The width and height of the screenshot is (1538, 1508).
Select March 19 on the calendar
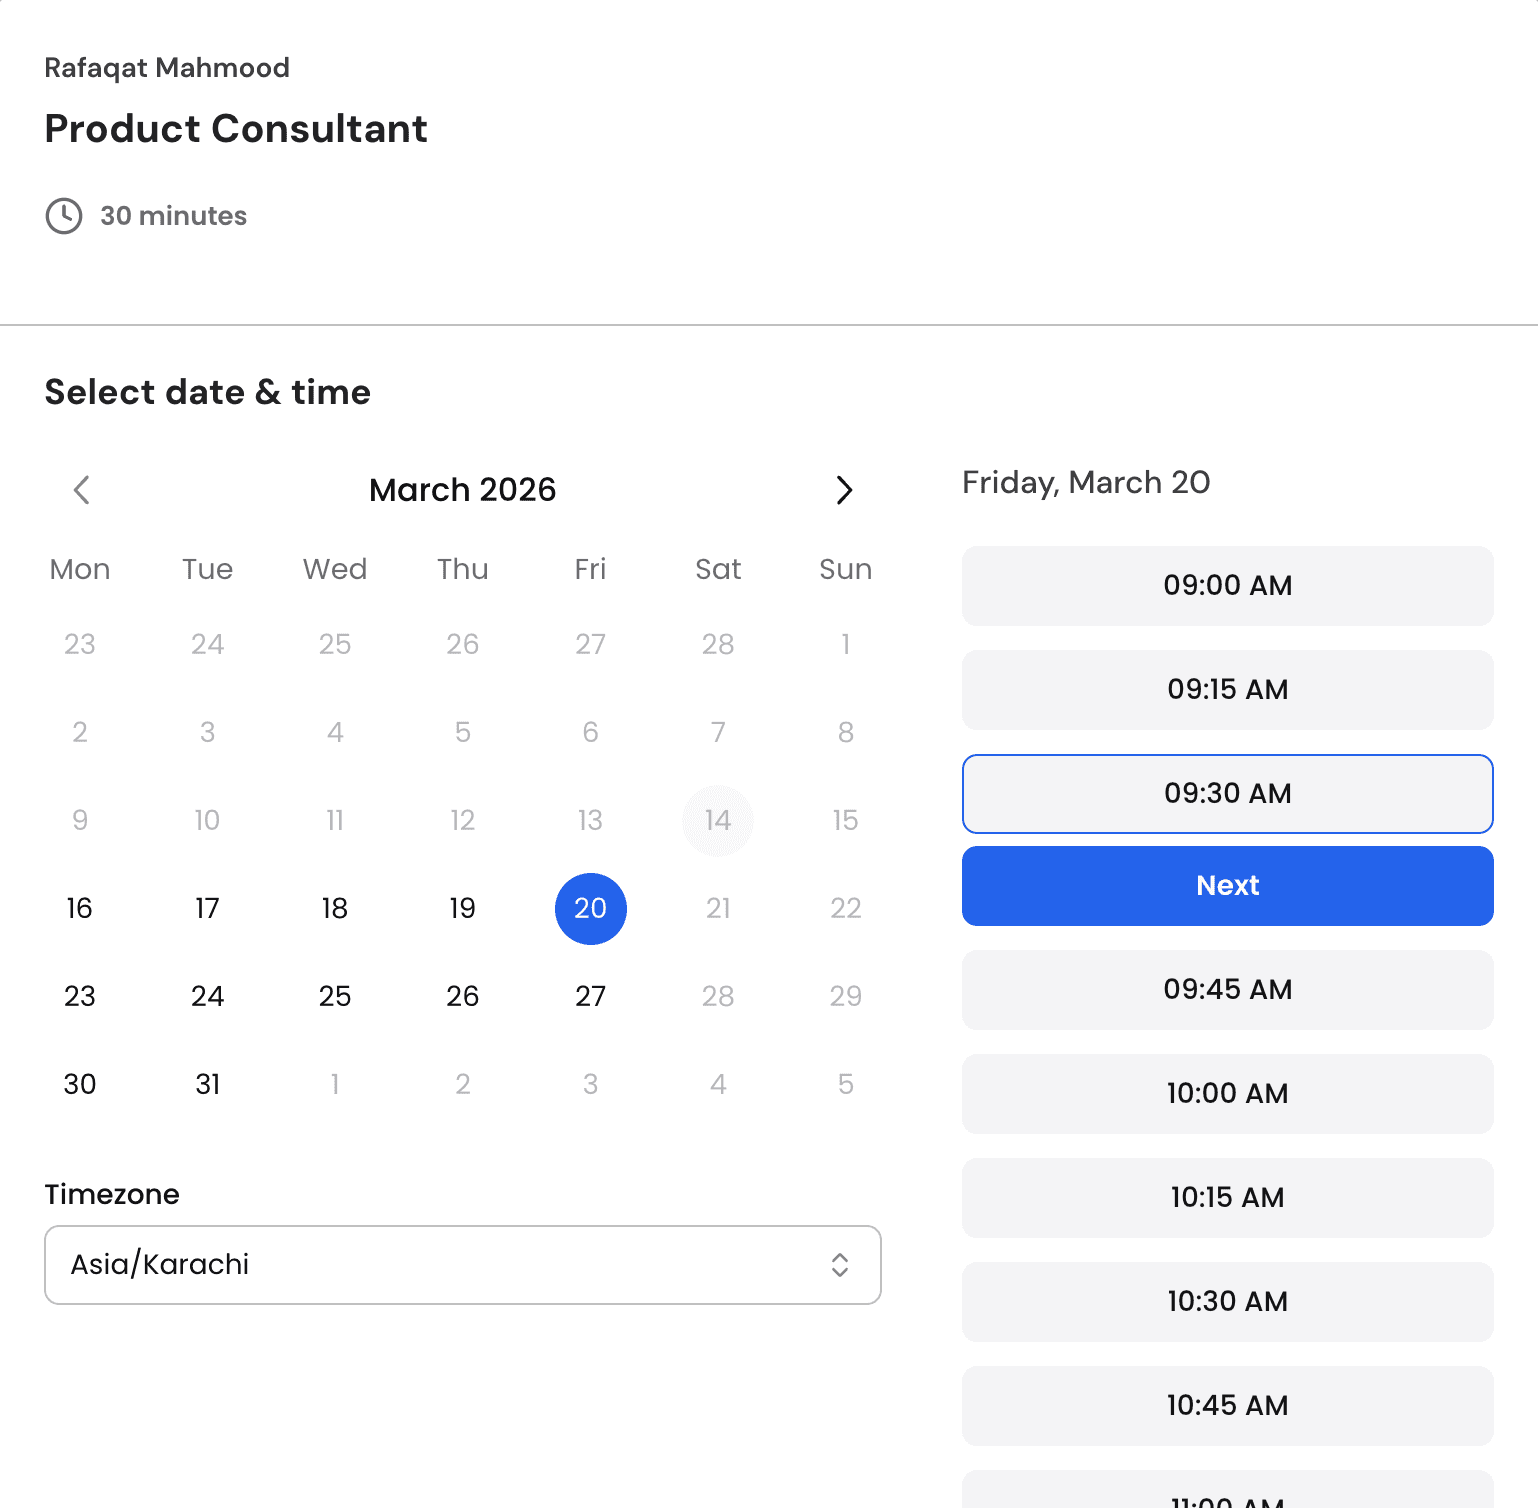(462, 908)
